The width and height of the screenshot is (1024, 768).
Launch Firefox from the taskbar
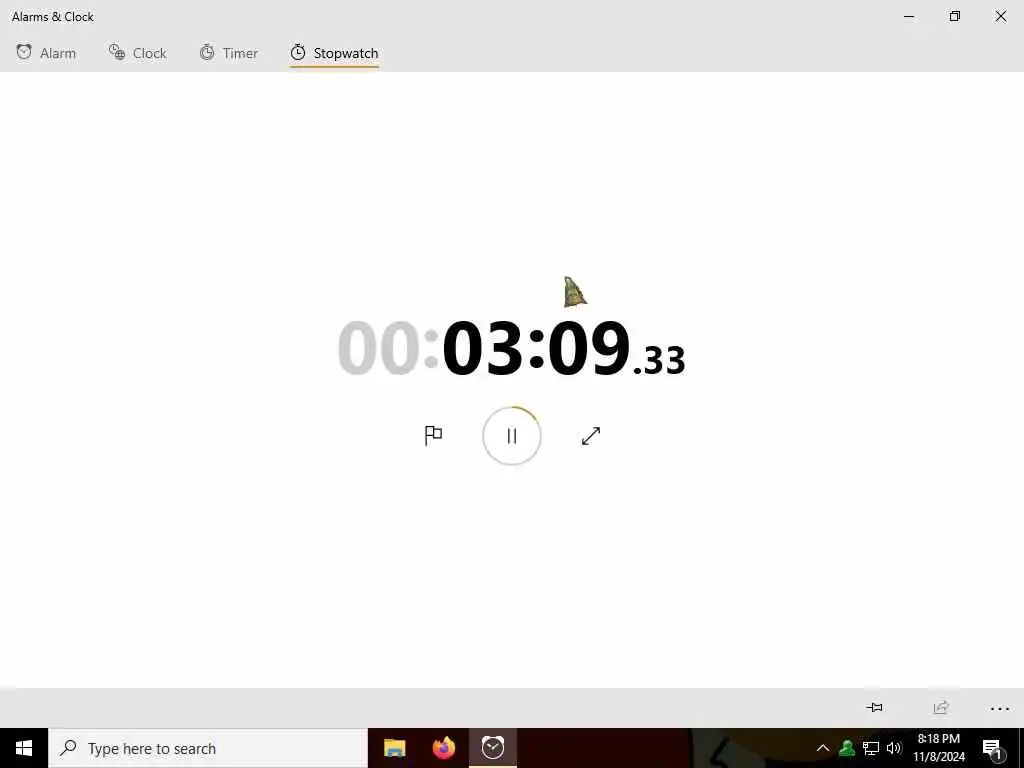pyautogui.click(x=443, y=748)
